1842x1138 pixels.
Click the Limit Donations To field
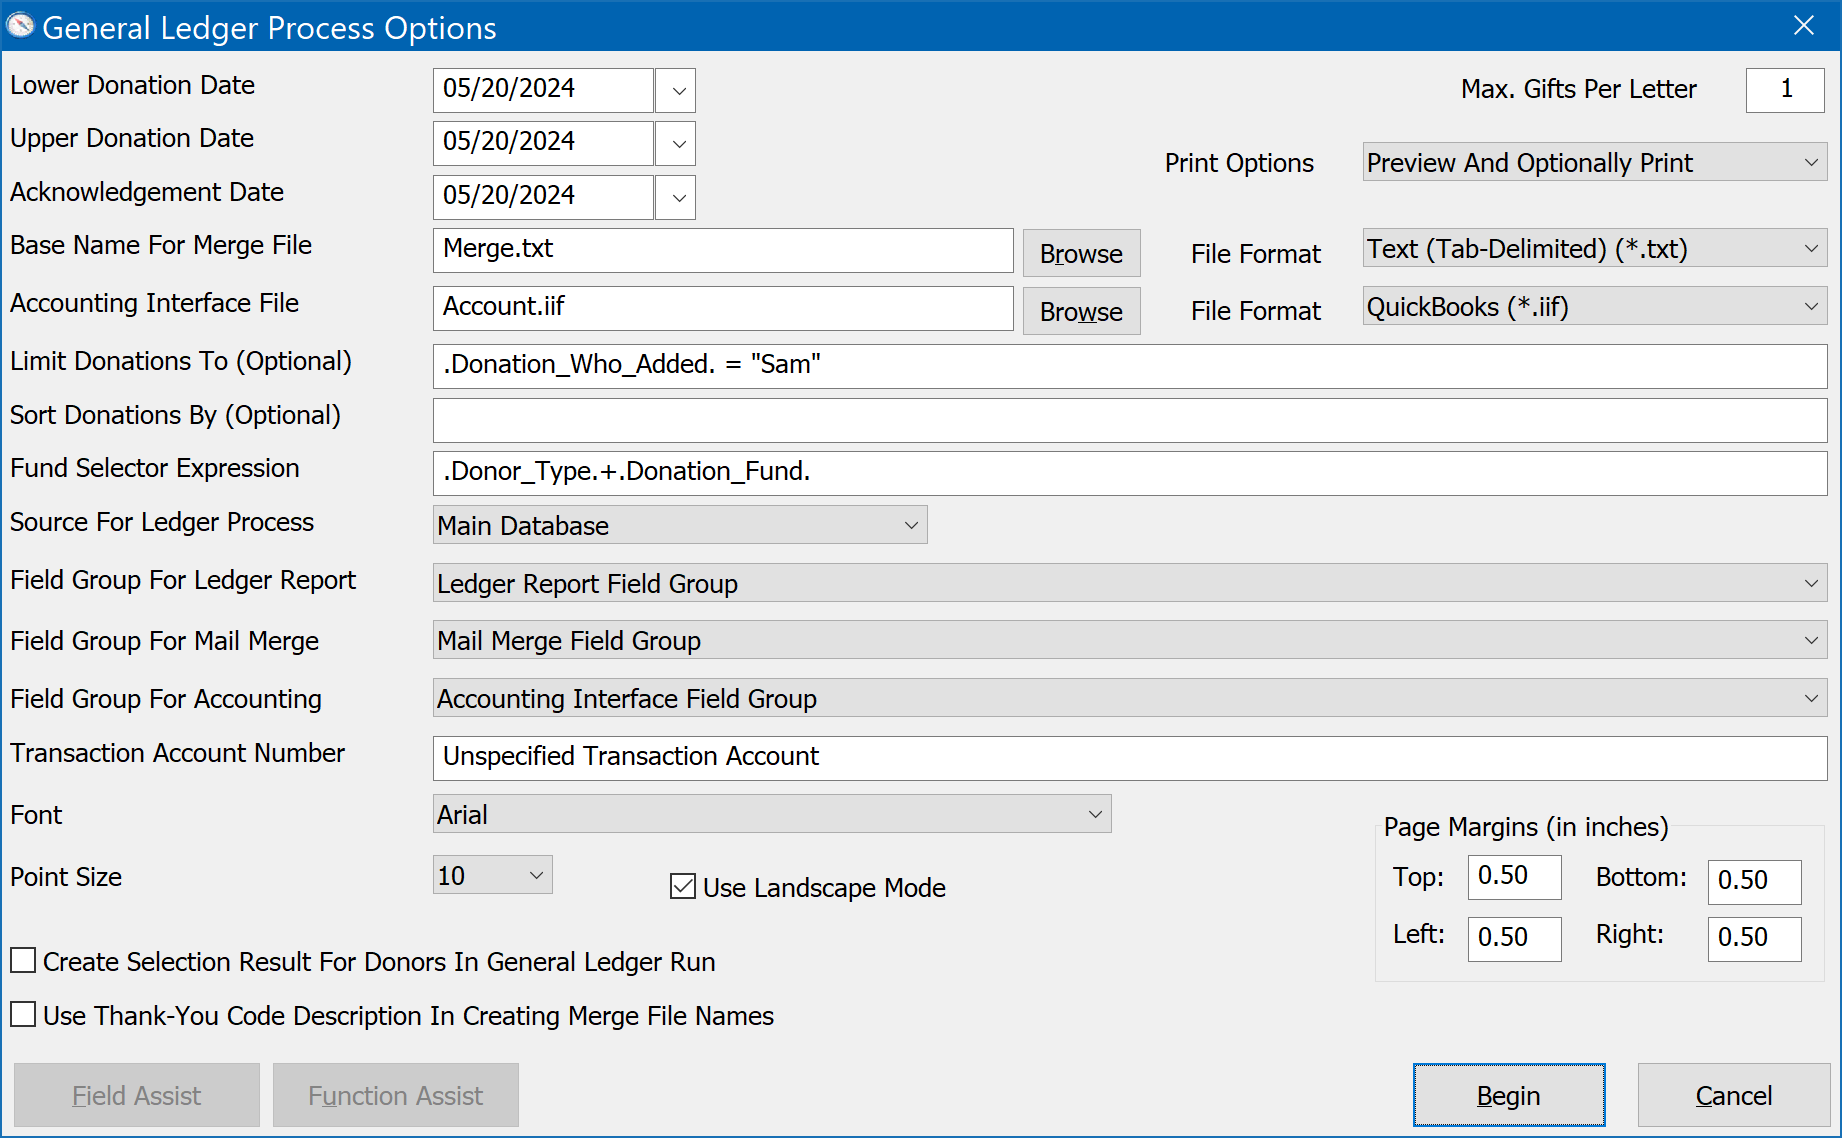(1130, 366)
